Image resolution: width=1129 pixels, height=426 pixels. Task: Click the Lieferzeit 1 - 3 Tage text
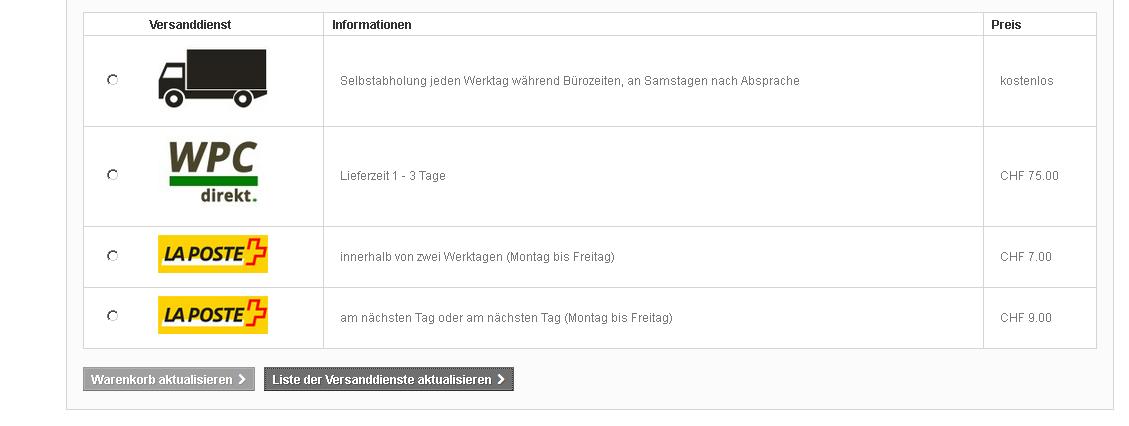(393, 176)
